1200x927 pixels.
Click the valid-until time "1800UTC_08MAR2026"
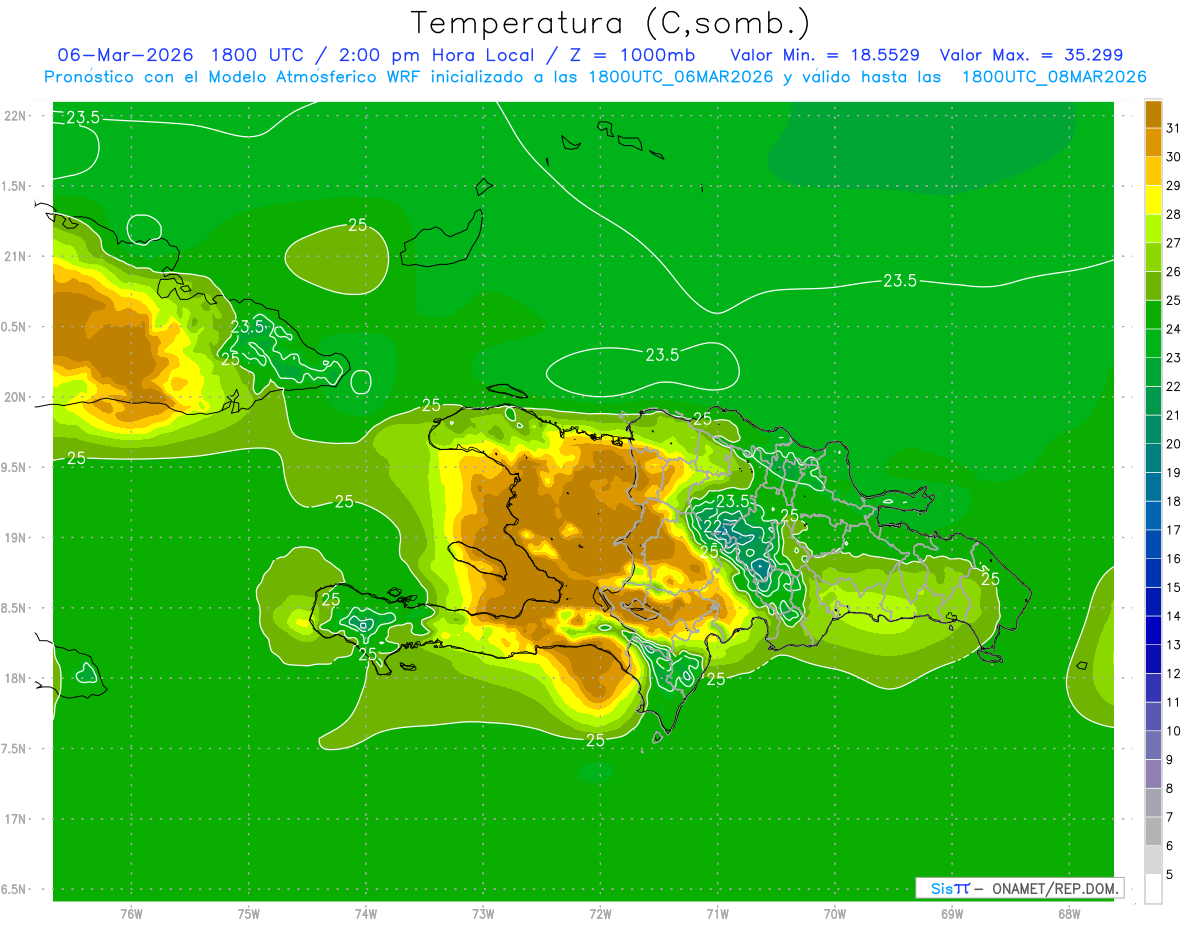[x=1053, y=76]
